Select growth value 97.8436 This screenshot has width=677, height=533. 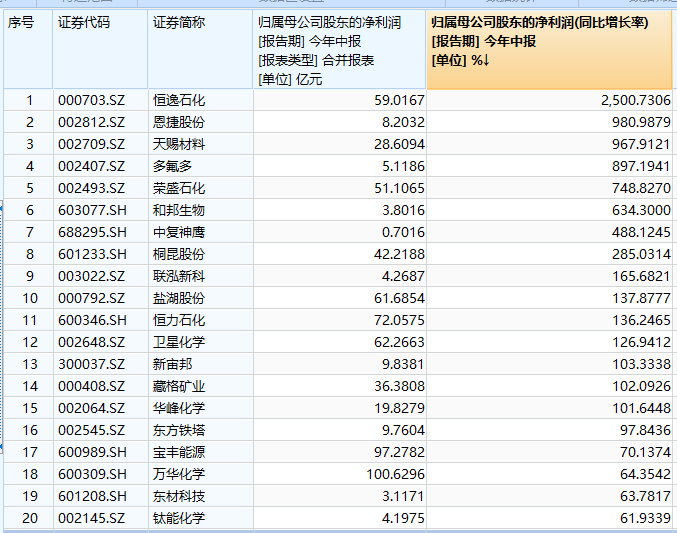tap(549, 431)
